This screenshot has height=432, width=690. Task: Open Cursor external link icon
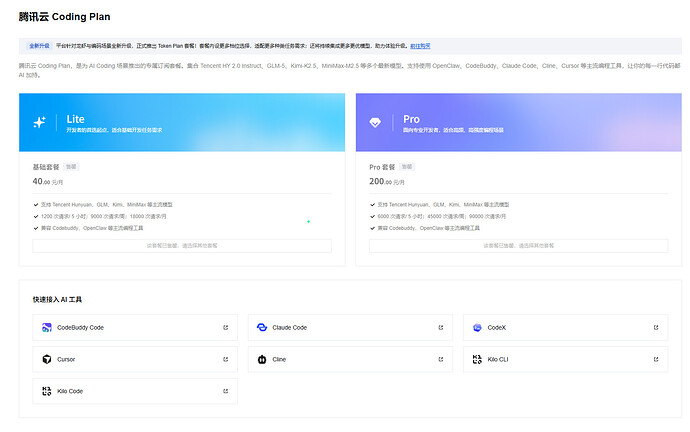225,359
